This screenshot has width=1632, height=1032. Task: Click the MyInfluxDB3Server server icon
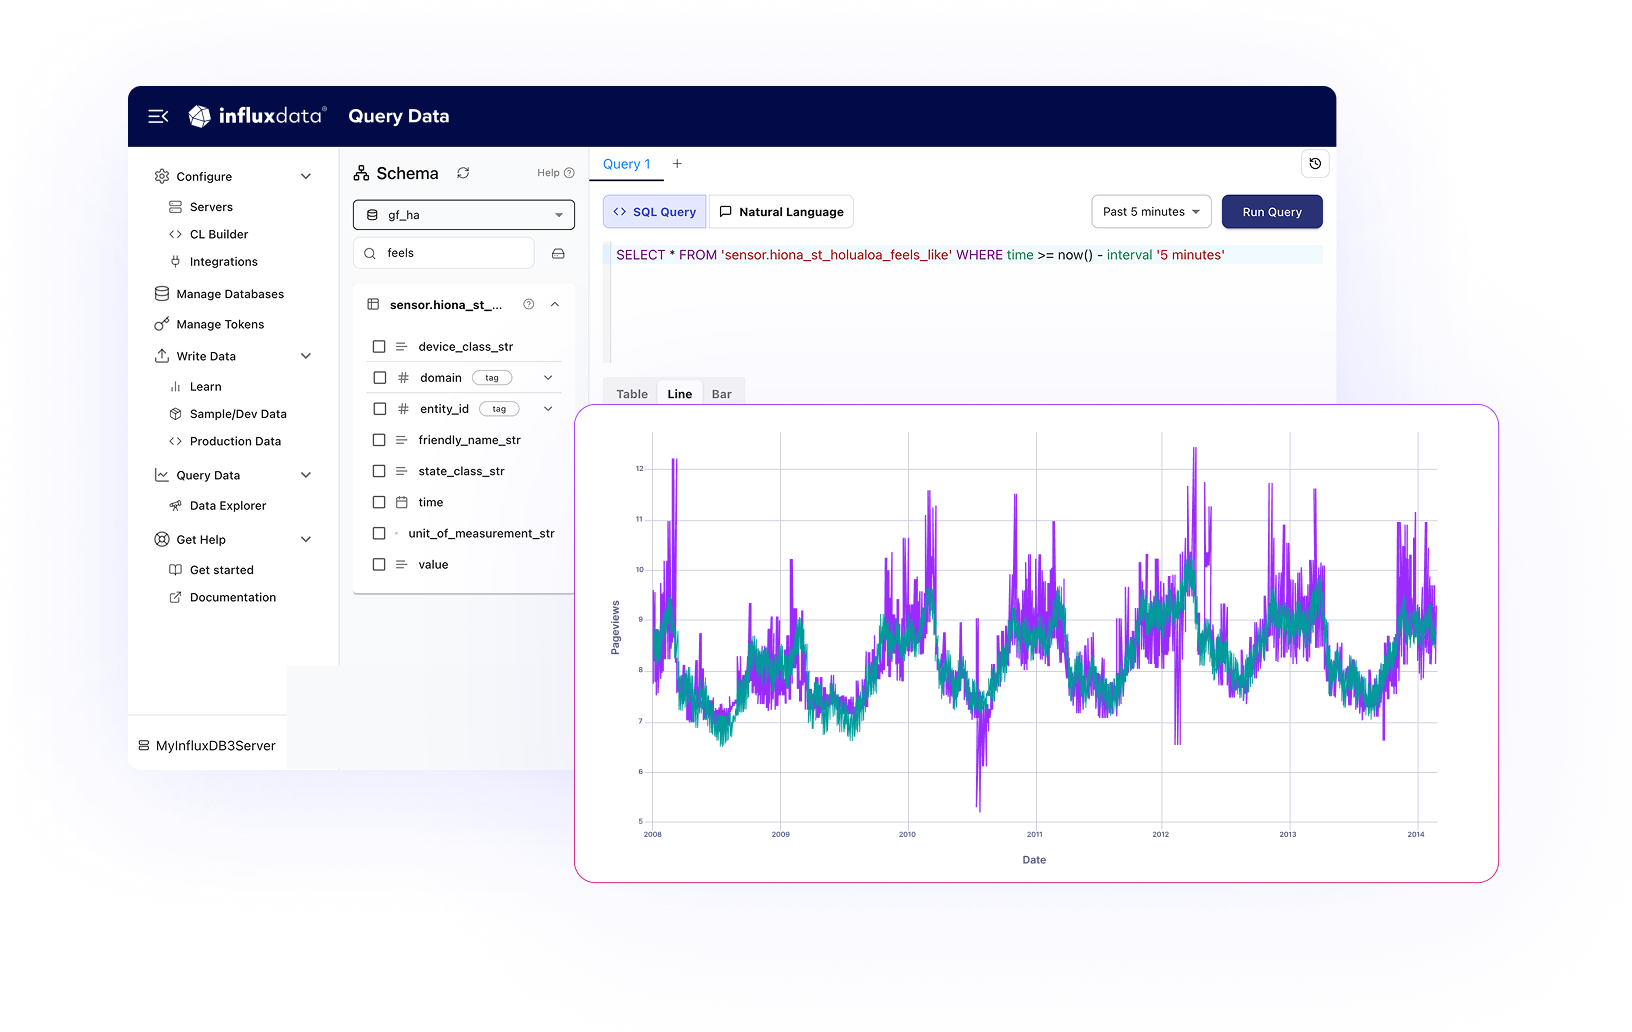pyautogui.click(x=144, y=745)
